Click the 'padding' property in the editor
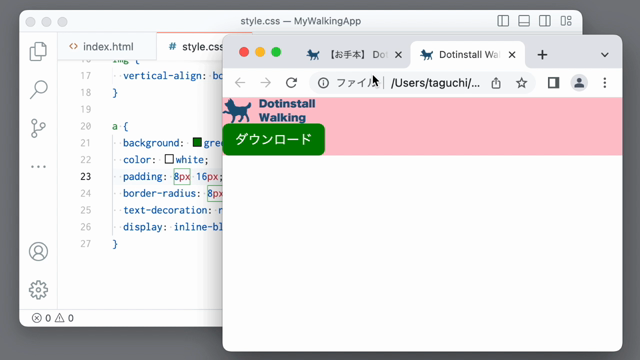The image size is (640, 360). [142, 176]
